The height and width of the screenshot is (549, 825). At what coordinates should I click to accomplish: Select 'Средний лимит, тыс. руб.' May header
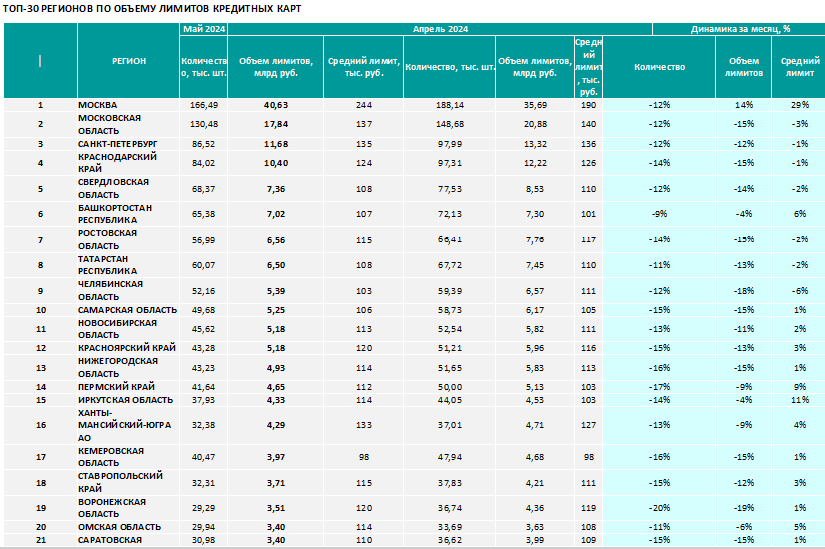[x=364, y=67]
